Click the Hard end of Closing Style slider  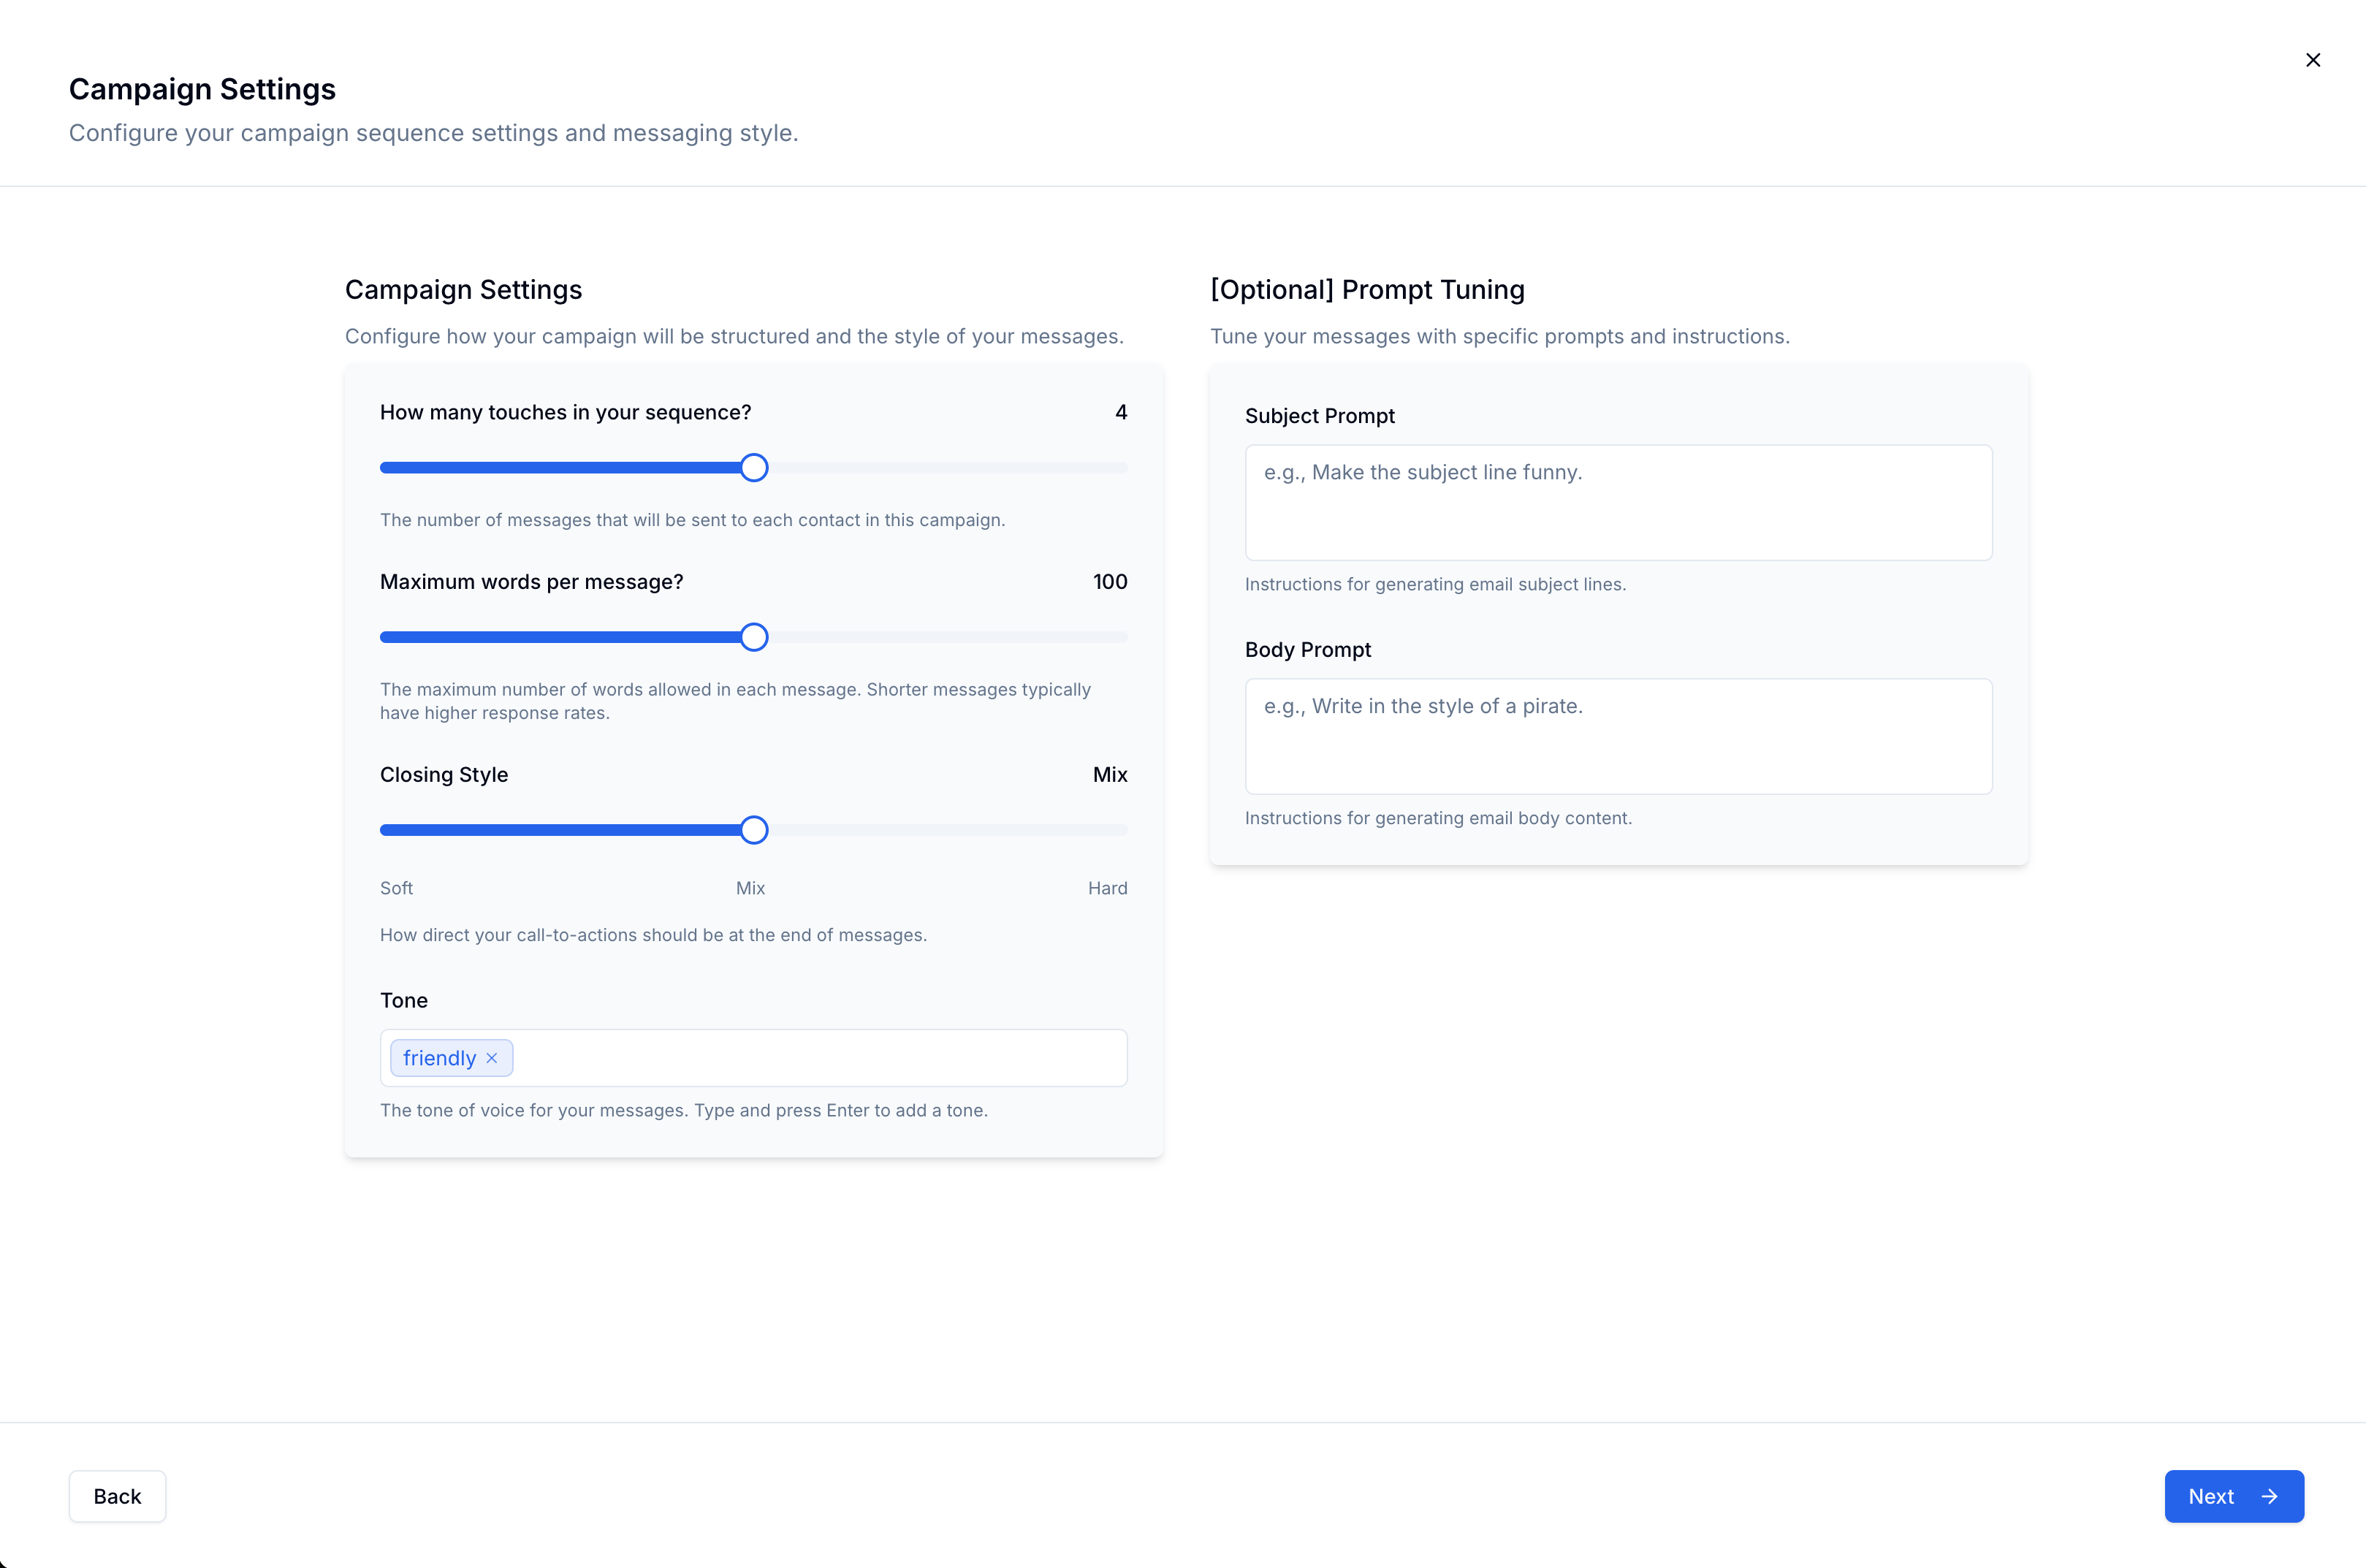[1122, 830]
